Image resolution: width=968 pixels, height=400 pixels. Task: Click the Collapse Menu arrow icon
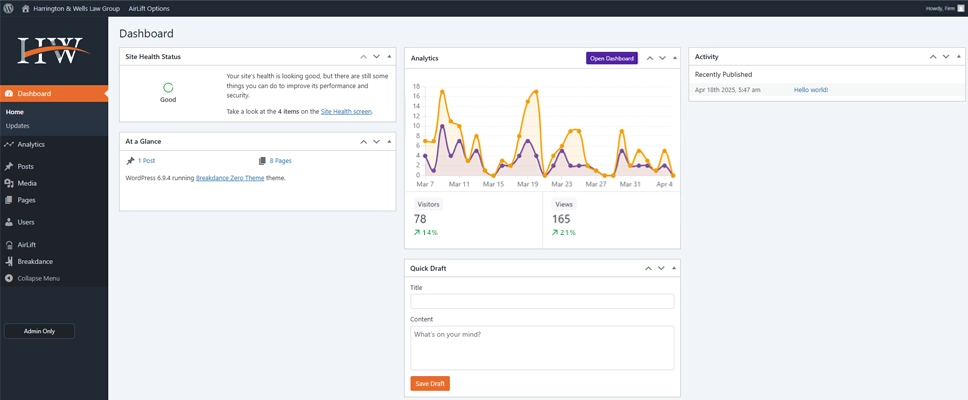pos(9,278)
